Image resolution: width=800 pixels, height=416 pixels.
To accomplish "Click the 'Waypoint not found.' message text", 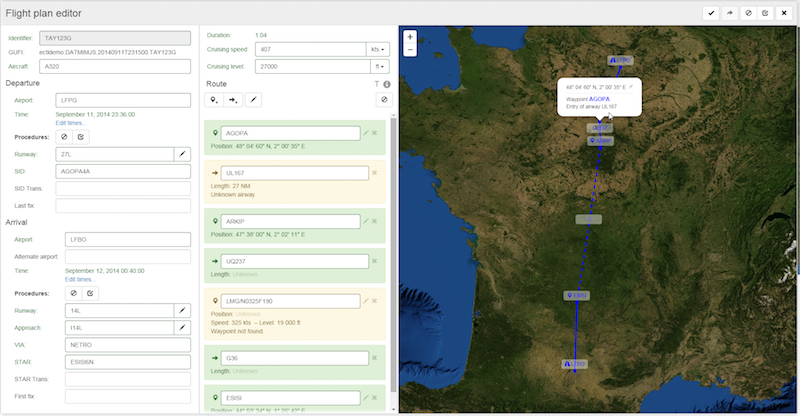I will (x=237, y=331).
